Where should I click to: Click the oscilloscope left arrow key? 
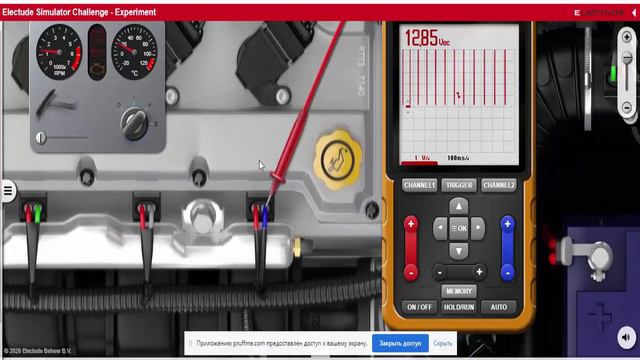[440, 228]
